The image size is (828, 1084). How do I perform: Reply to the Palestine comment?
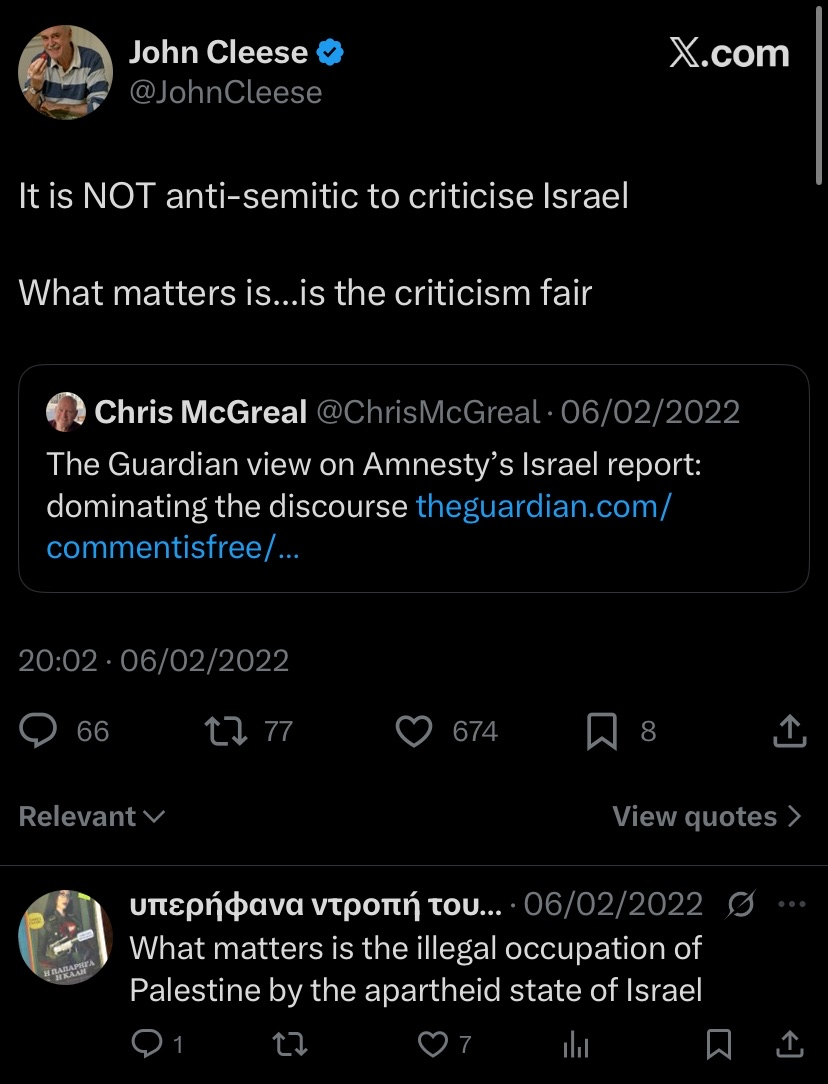click(147, 1044)
